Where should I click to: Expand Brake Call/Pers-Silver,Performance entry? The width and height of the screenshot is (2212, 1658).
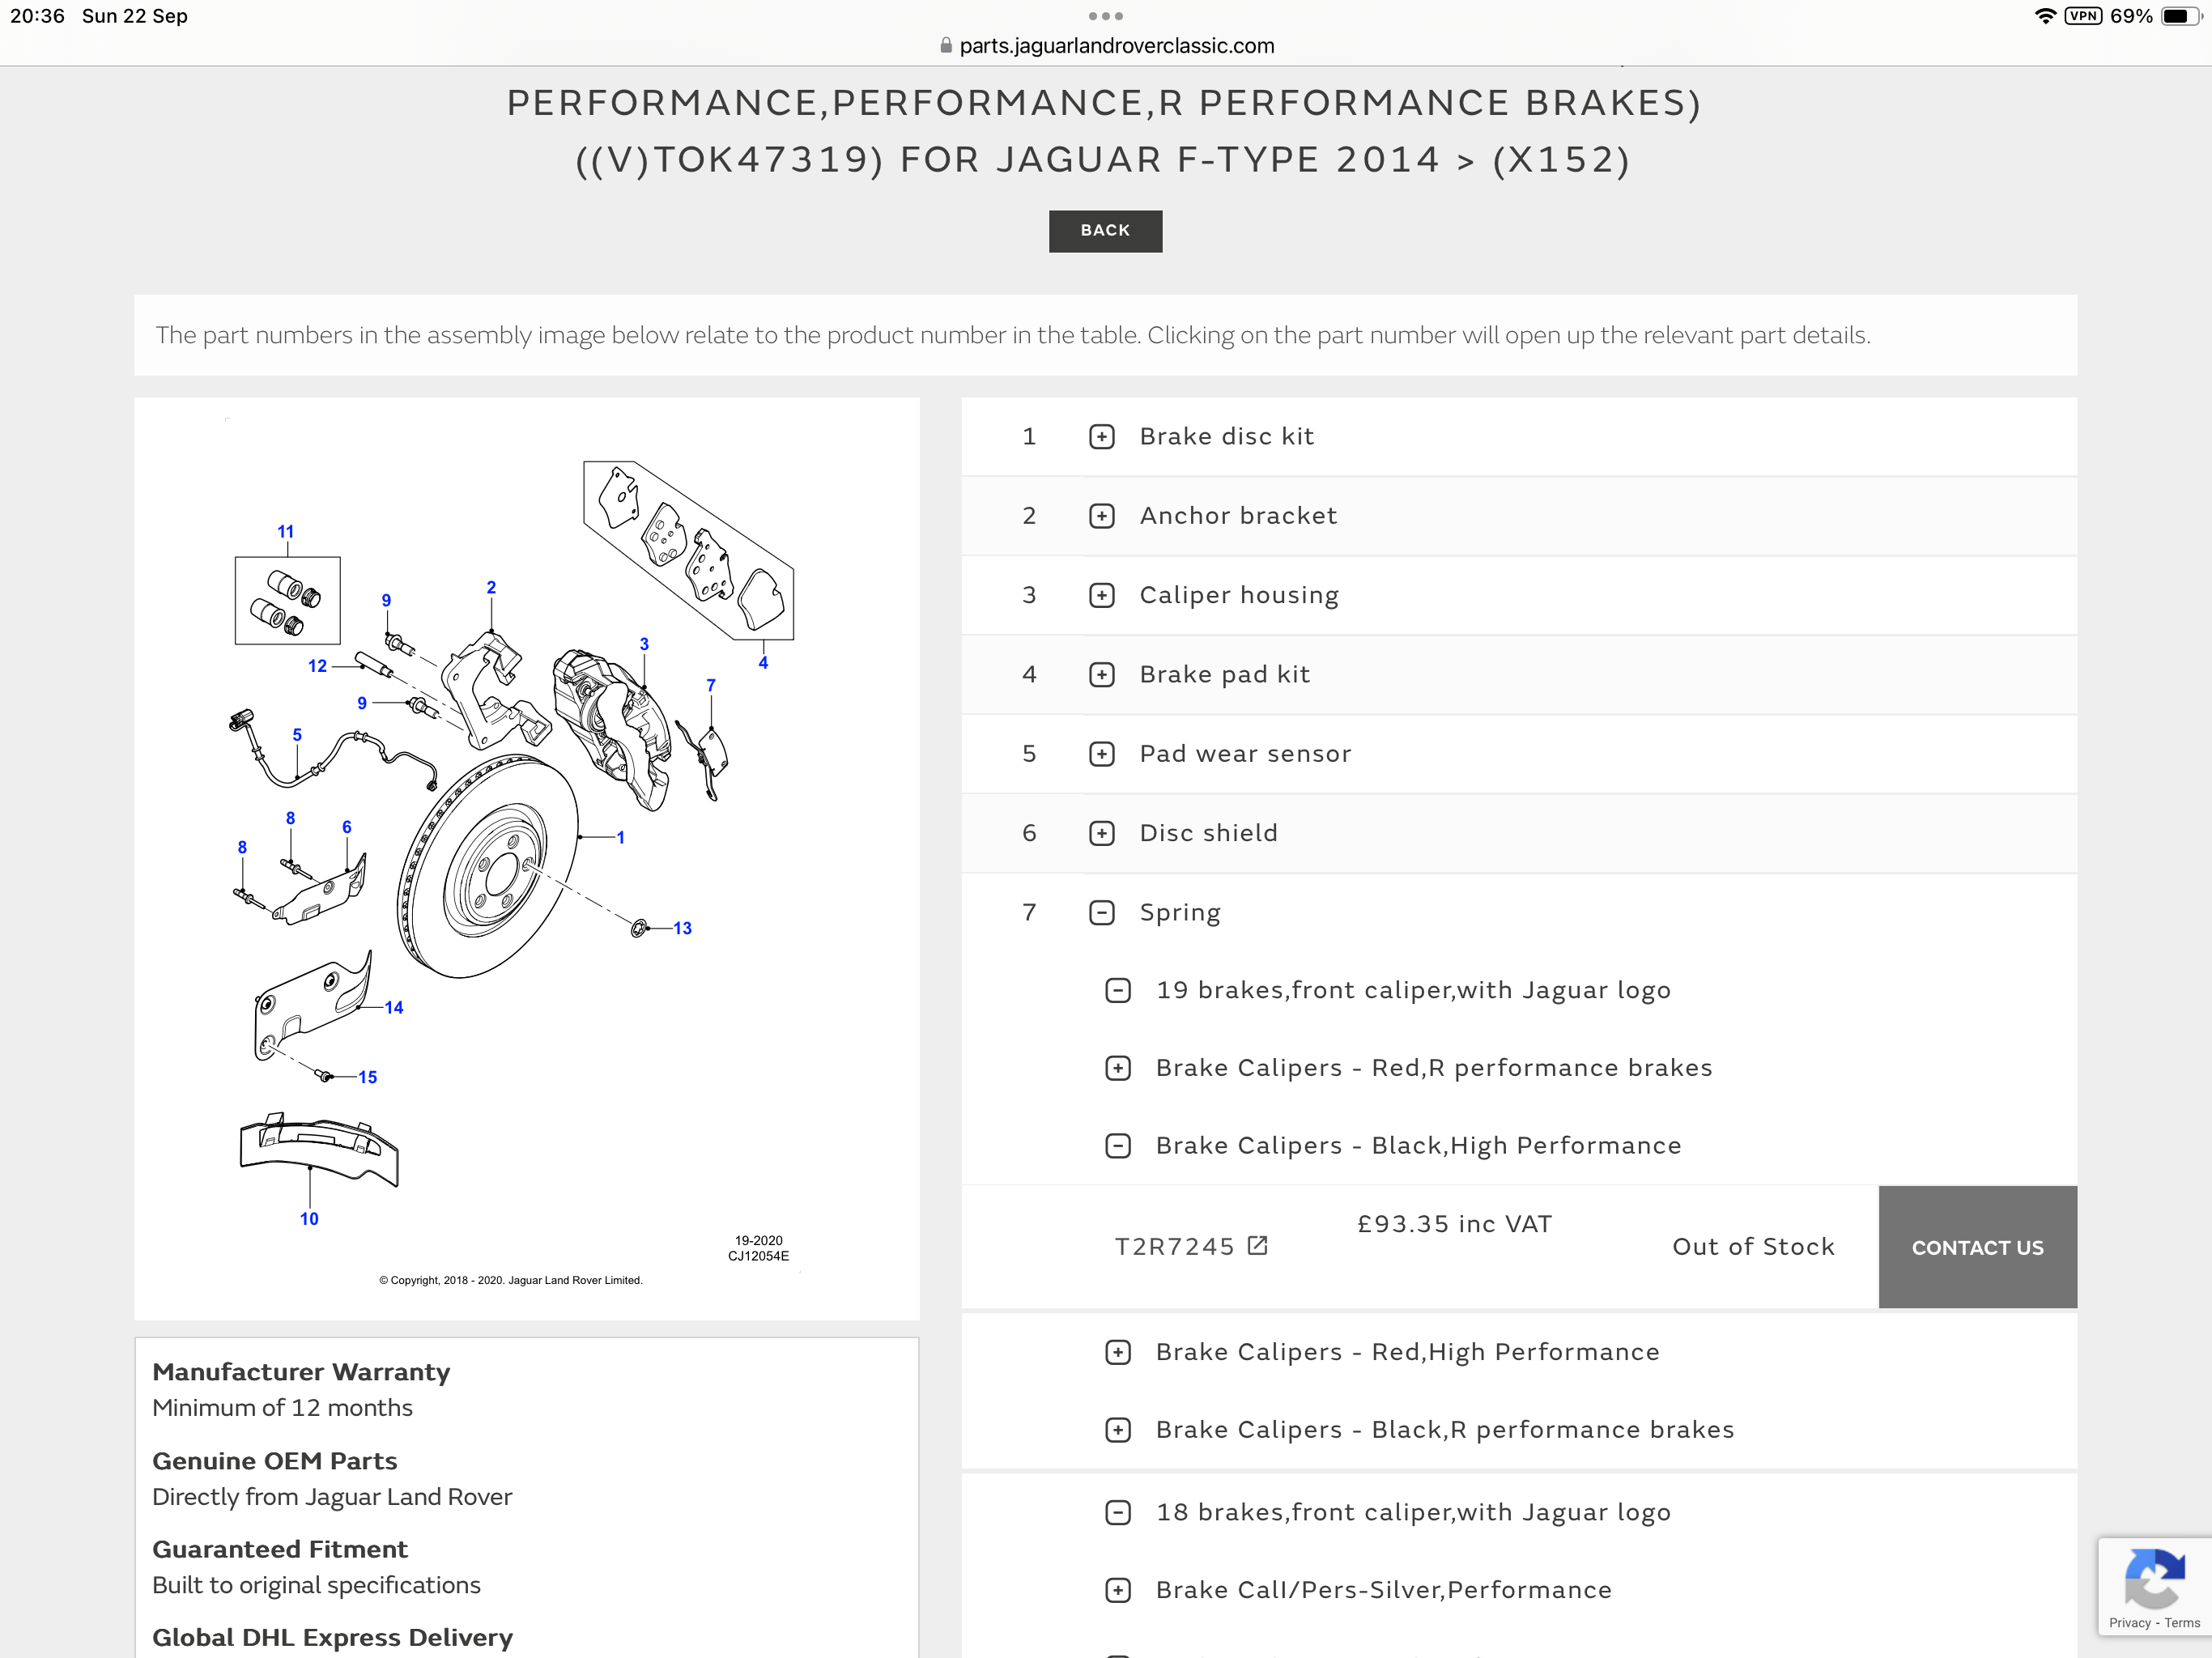pos(1117,1591)
